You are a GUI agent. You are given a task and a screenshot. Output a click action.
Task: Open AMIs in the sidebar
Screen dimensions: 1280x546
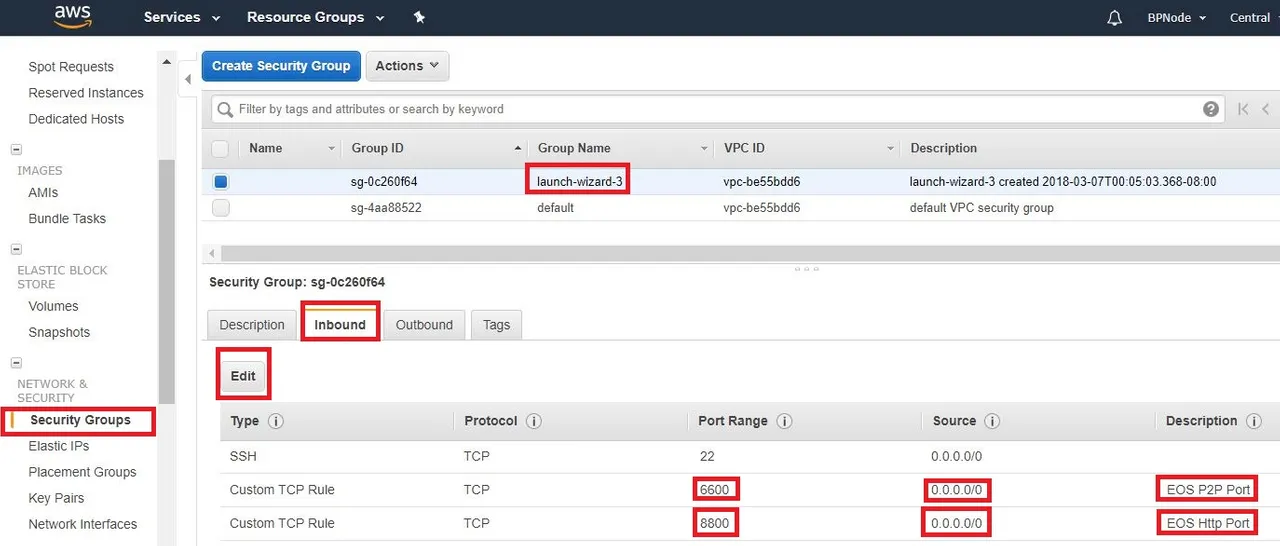[x=43, y=193]
